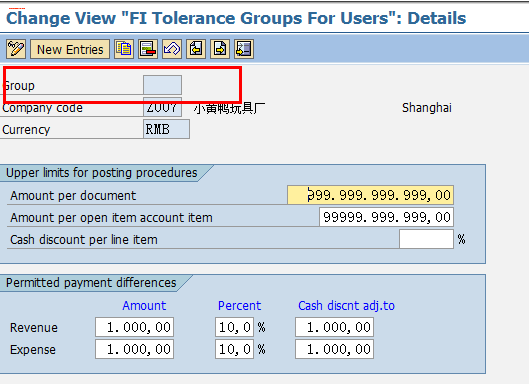This screenshot has width=529, height=384.
Task: Select the Amount per document field
Action: pos(370,195)
